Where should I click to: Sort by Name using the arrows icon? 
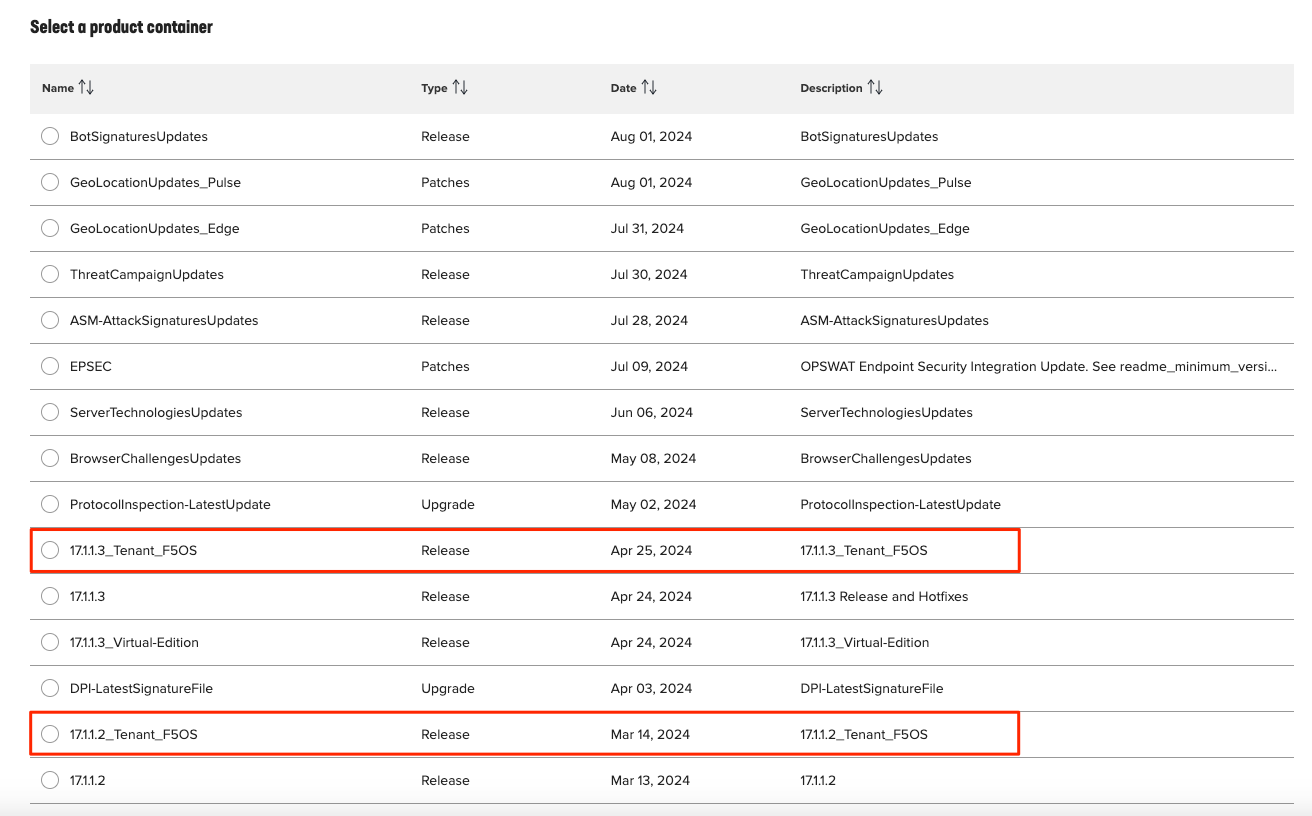[x=86, y=88]
